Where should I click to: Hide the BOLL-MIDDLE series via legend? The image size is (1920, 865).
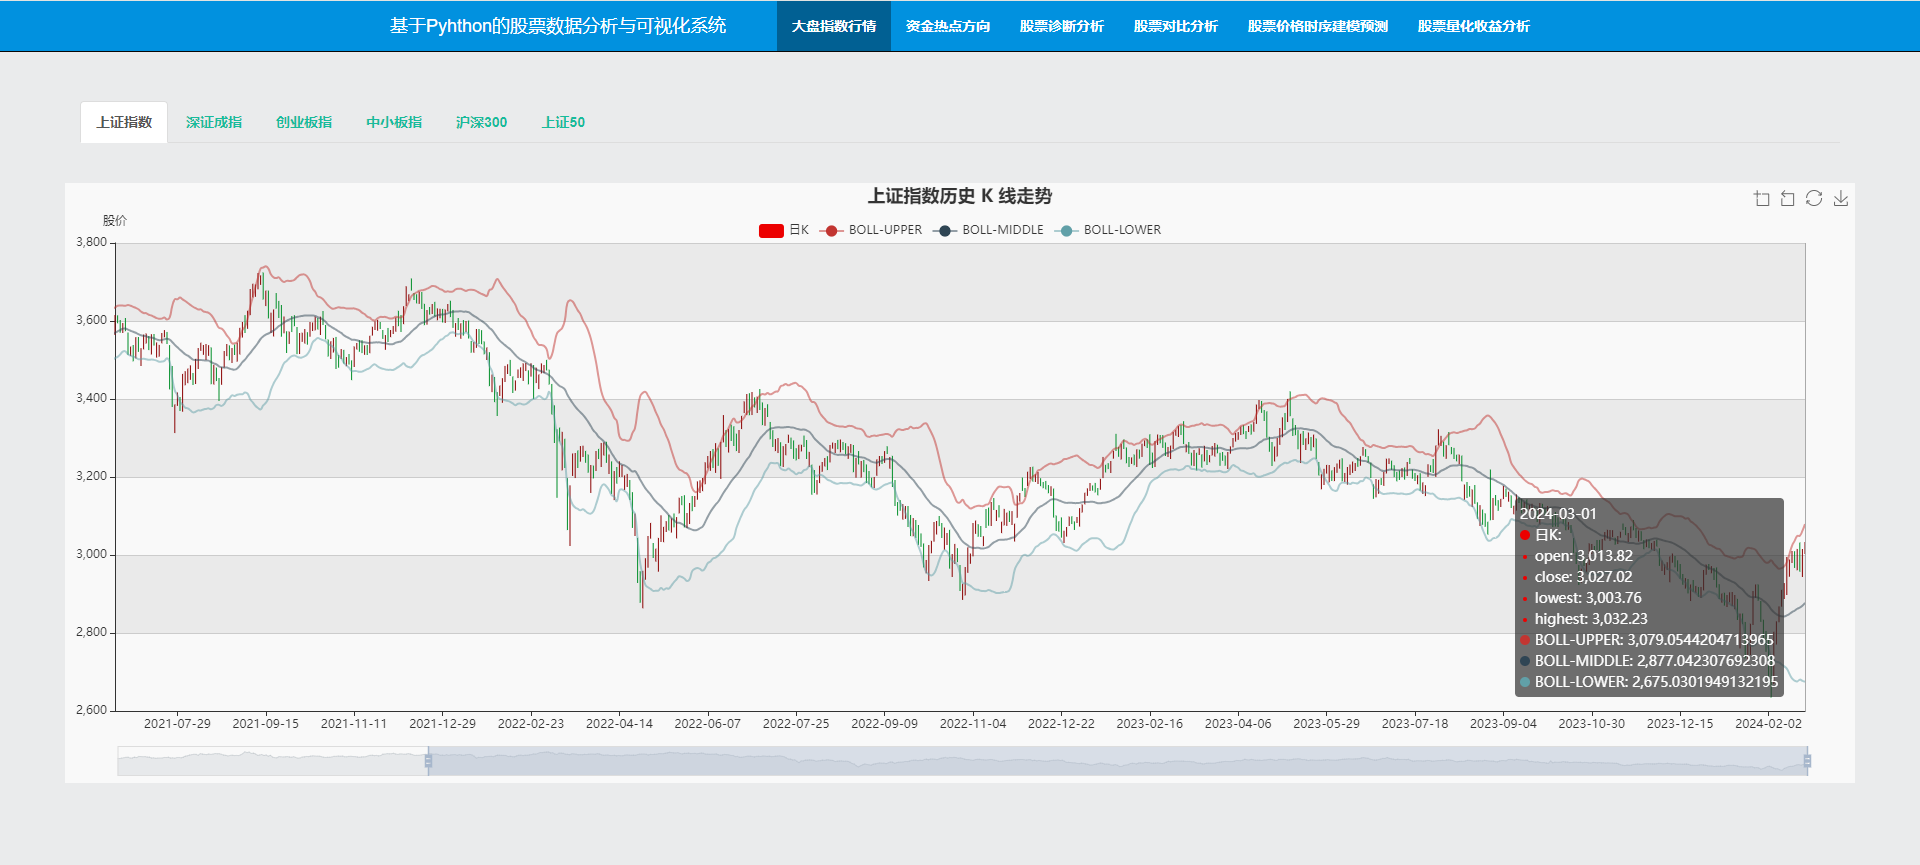(988, 230)
